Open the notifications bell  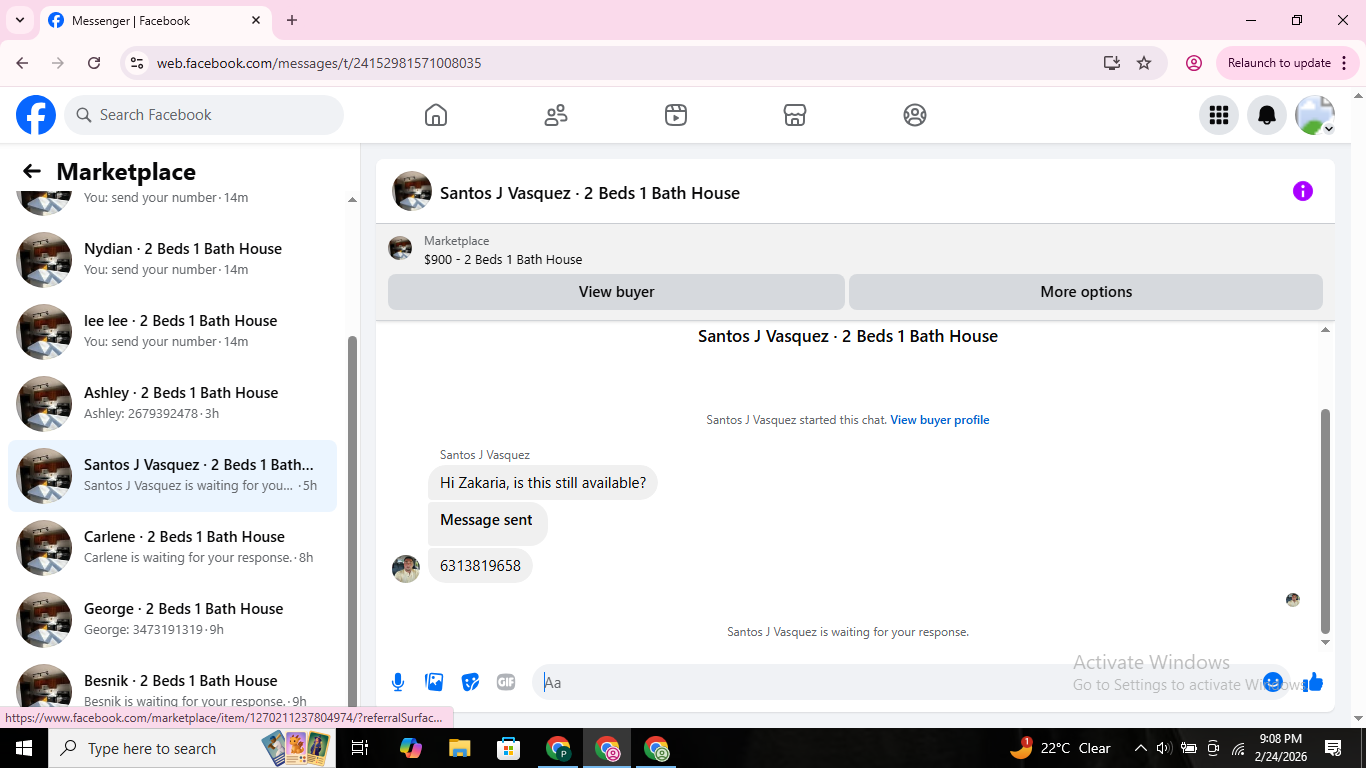pyautogui.click(x=1267, y=115)
